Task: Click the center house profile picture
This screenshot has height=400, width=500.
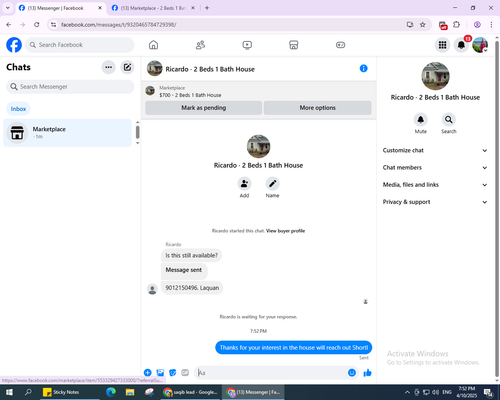Action: [x=258, y=146]
